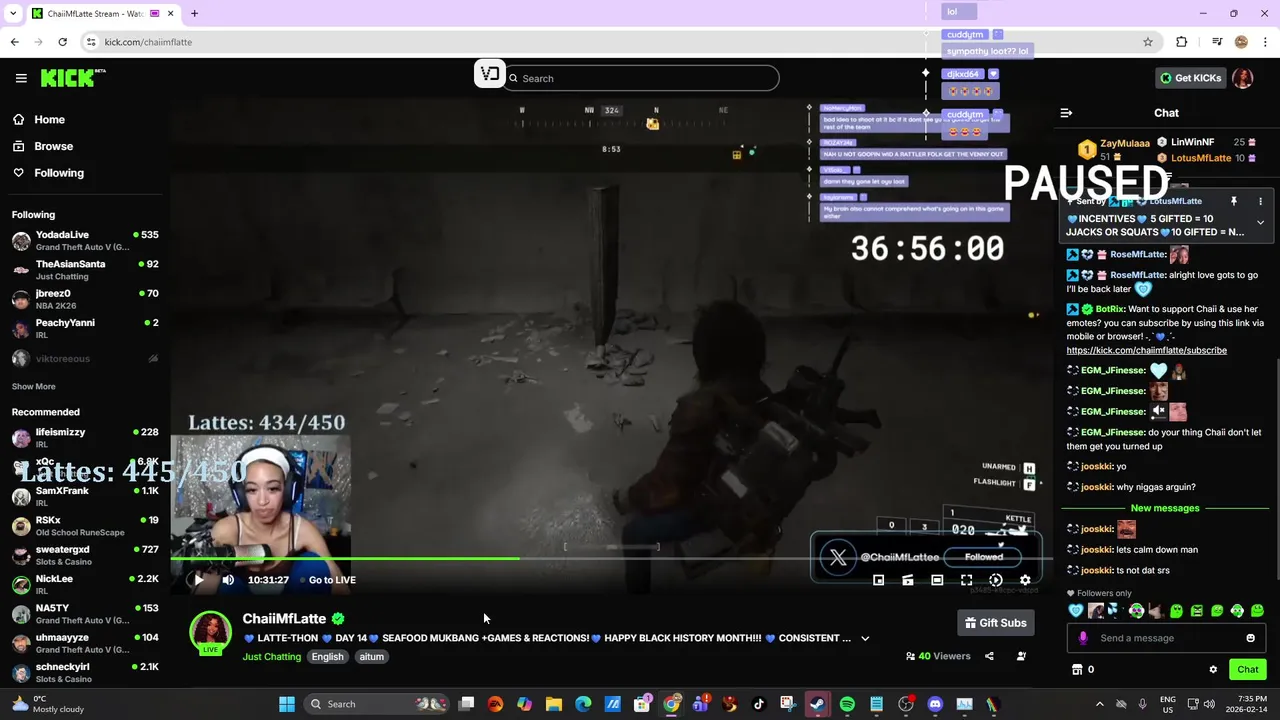The image size is (1280, 720).
Task: Open PeachyYanni channel in sidebar
Action: (x=85, y=329)
